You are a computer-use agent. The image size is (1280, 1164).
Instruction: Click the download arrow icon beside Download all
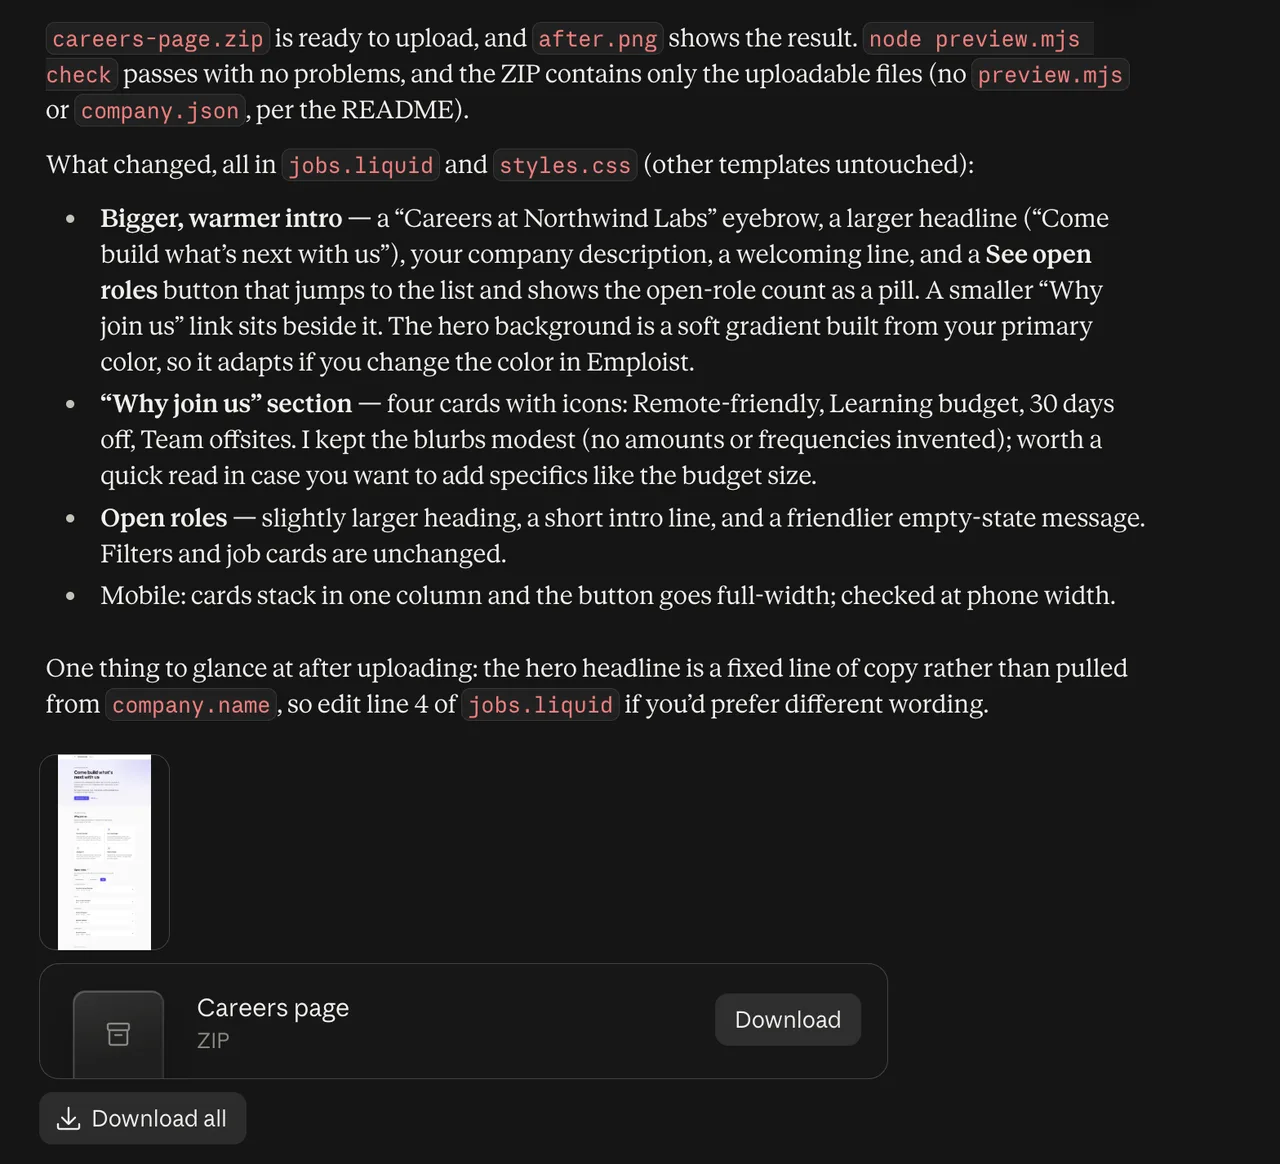(68, 1118)
